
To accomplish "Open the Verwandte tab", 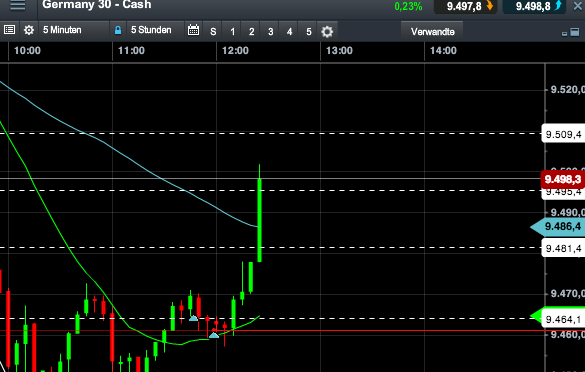I will point(432,31).
